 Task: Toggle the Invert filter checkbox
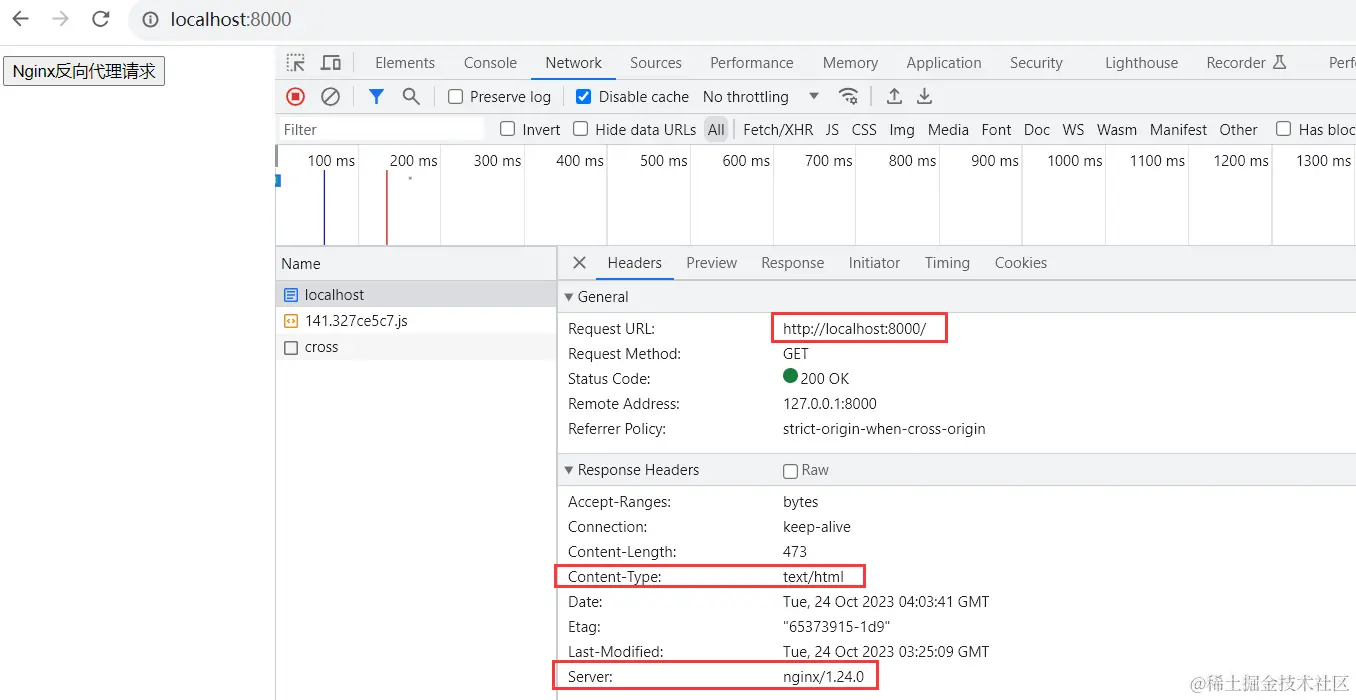click(508, 129)
